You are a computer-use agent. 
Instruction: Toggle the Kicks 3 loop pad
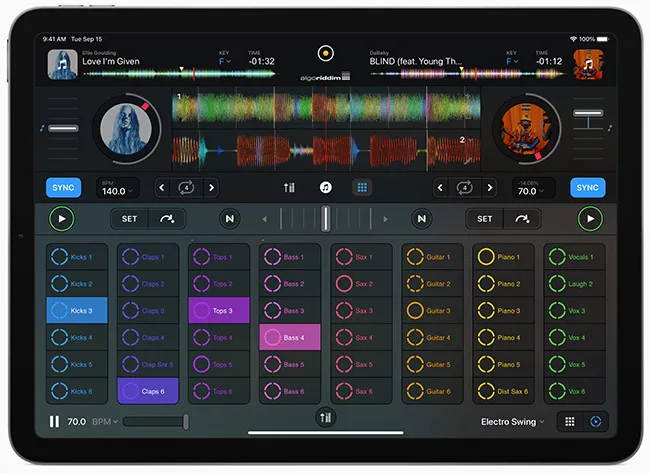[x=77, y=310]
